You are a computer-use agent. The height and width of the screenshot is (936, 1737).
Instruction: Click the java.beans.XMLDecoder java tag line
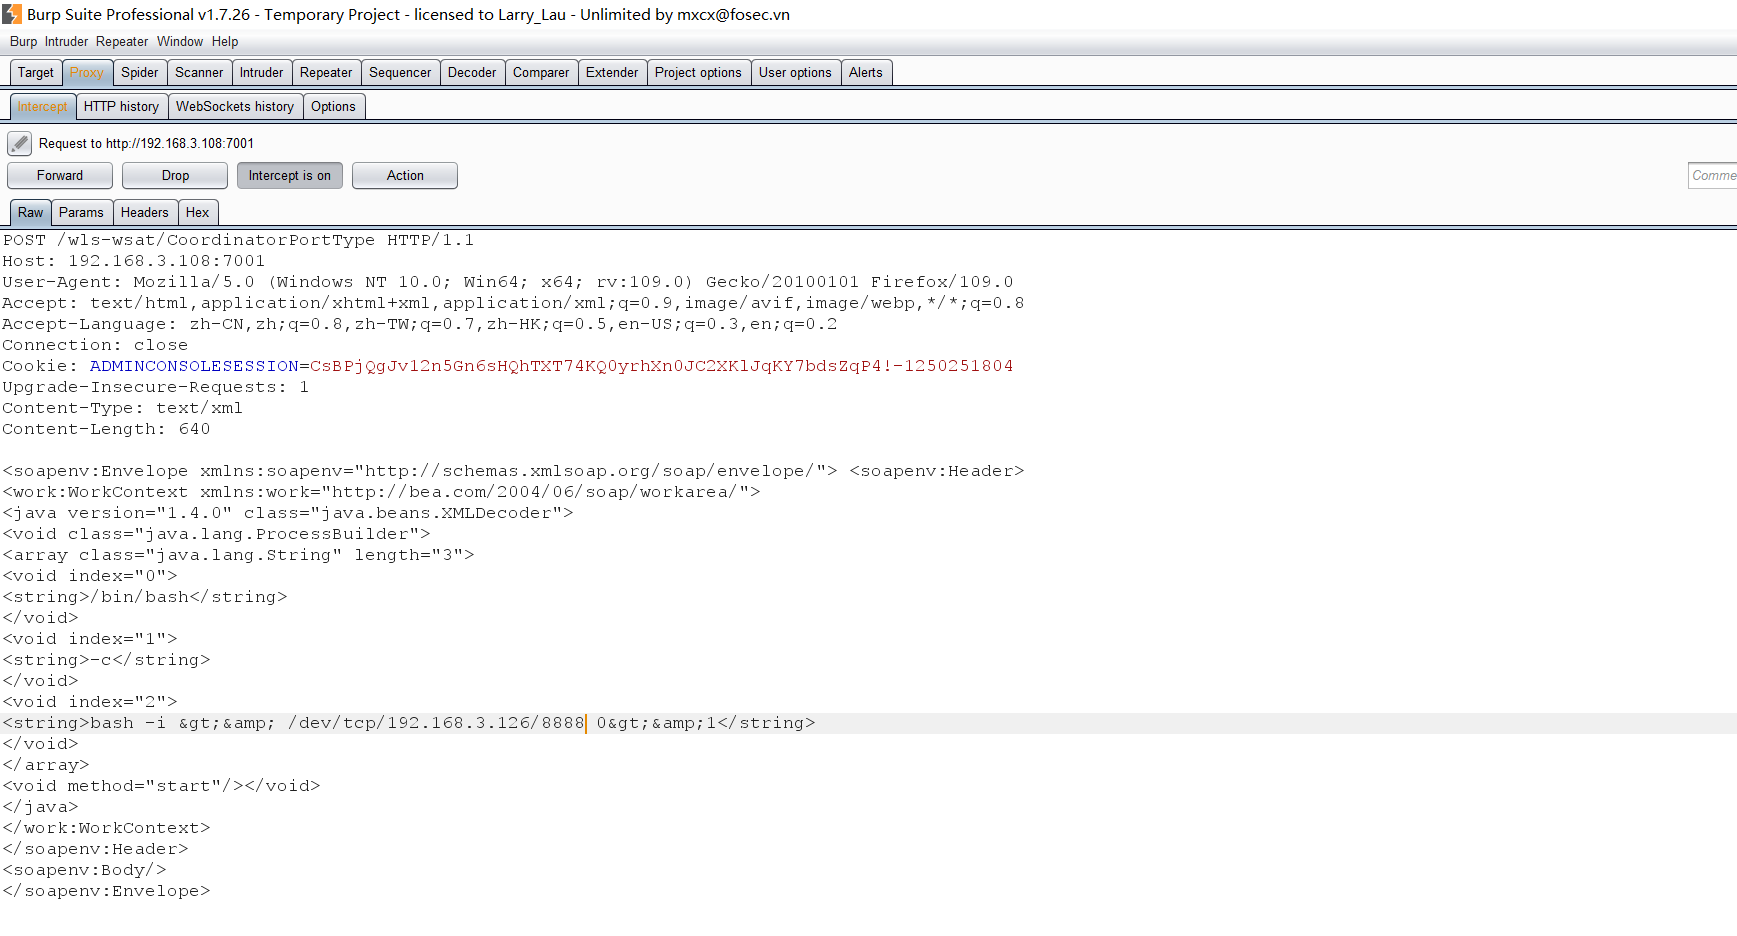288,513
